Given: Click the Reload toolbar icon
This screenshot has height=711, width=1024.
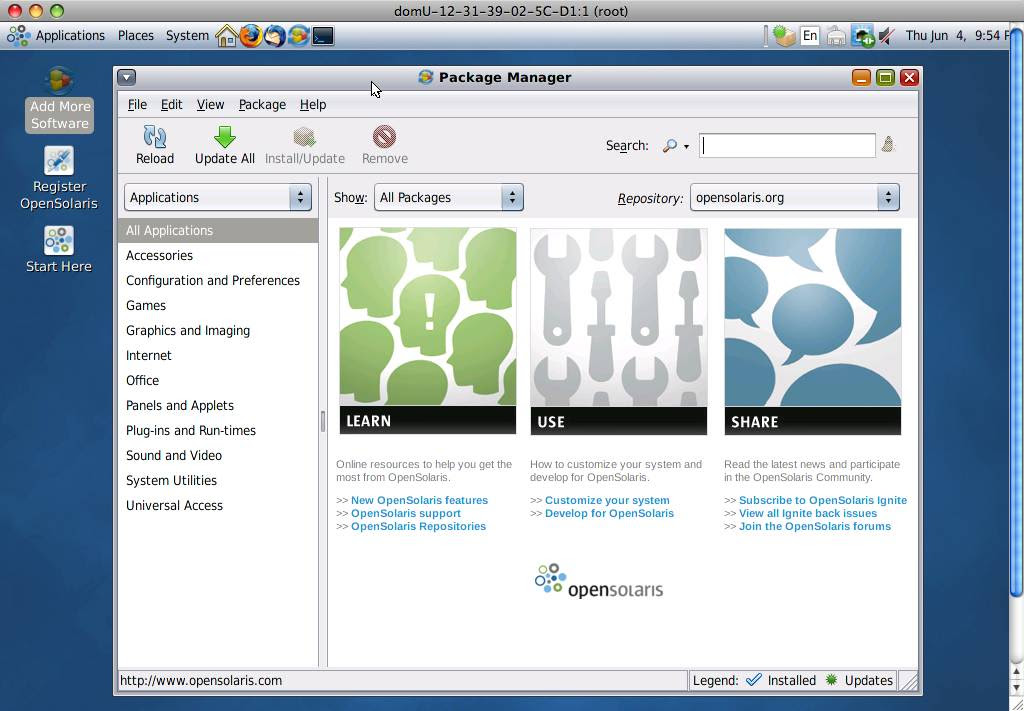Looking at the screenshot, I should [x=155, y=136].
